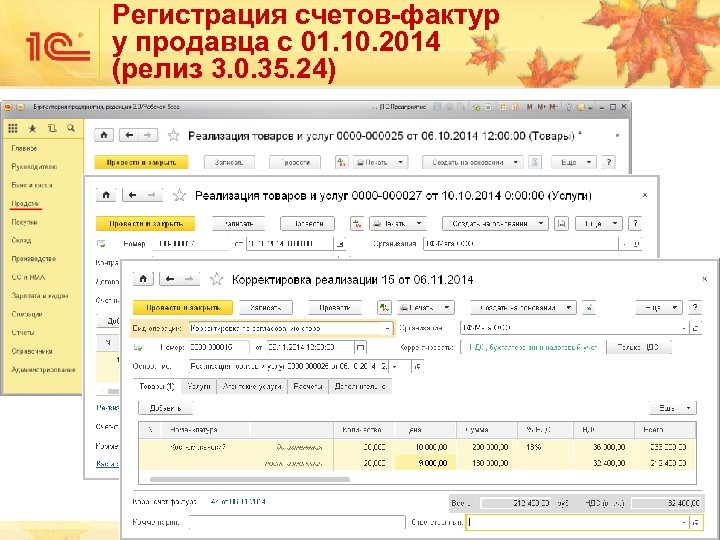Show Дт/Кт postings in Реализация 0000-000025 window
Screen dimensions: 720x540
(341, 162)
